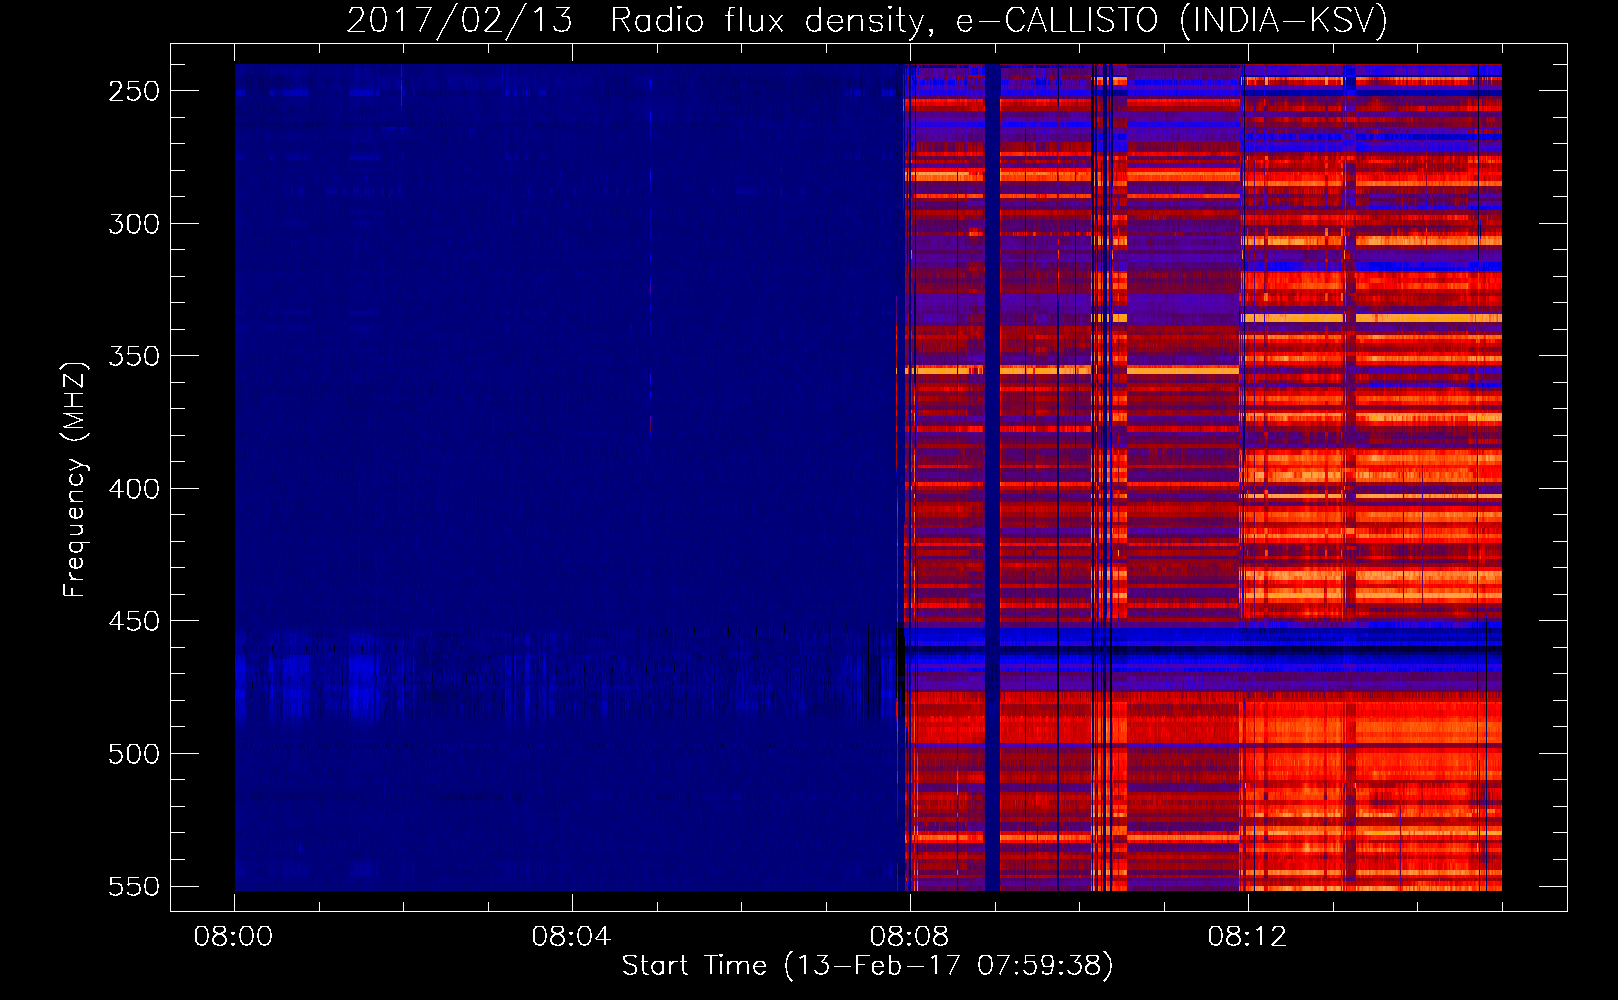Viewport: 1618px width, 1000px height.
Task: Select the 350 frequency tick label
Action: [134, 356]
